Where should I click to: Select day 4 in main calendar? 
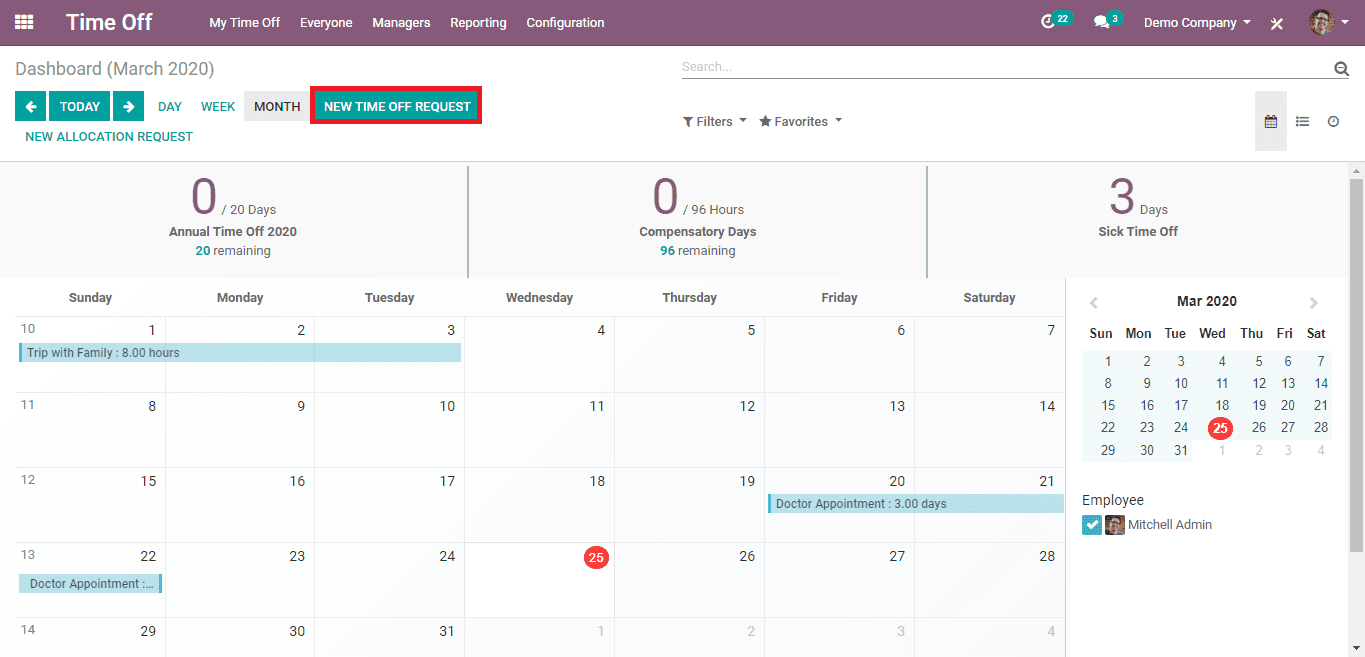601,330
